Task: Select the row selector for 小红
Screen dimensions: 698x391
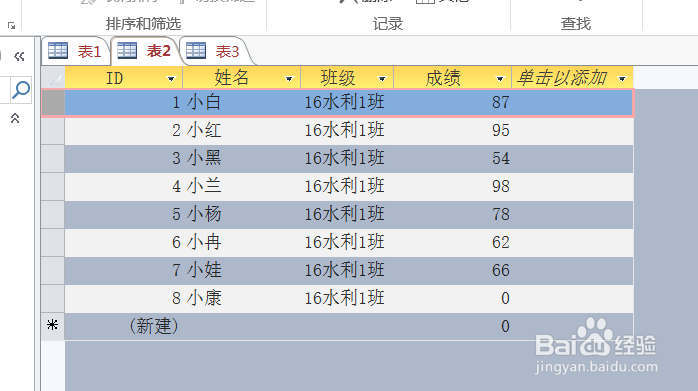Action: click(53, 131)
